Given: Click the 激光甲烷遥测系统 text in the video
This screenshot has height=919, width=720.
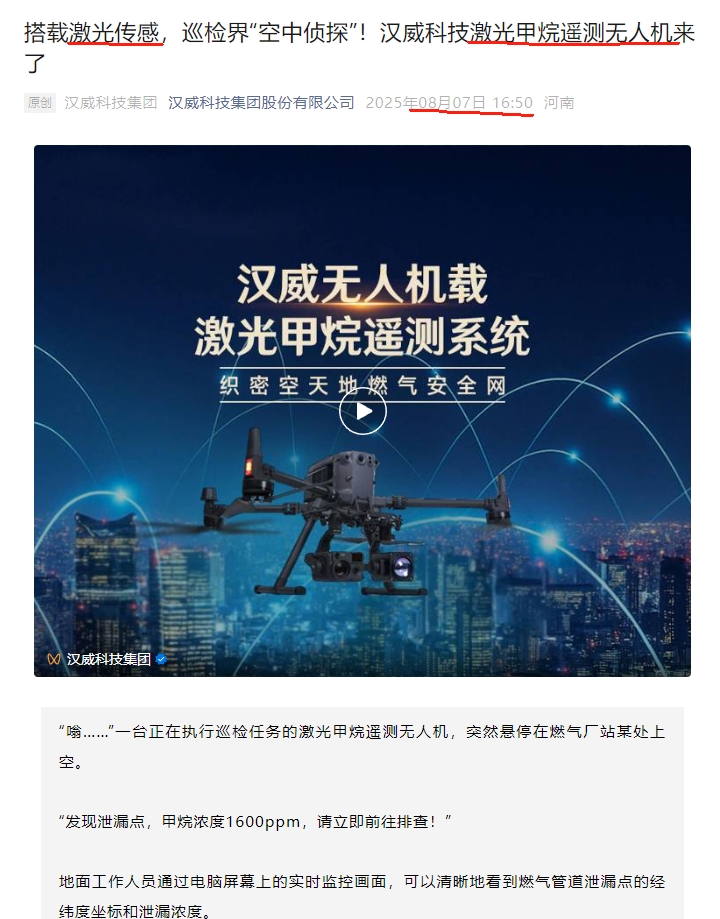Looking at the screenshot, I should (x=362, y=336).
